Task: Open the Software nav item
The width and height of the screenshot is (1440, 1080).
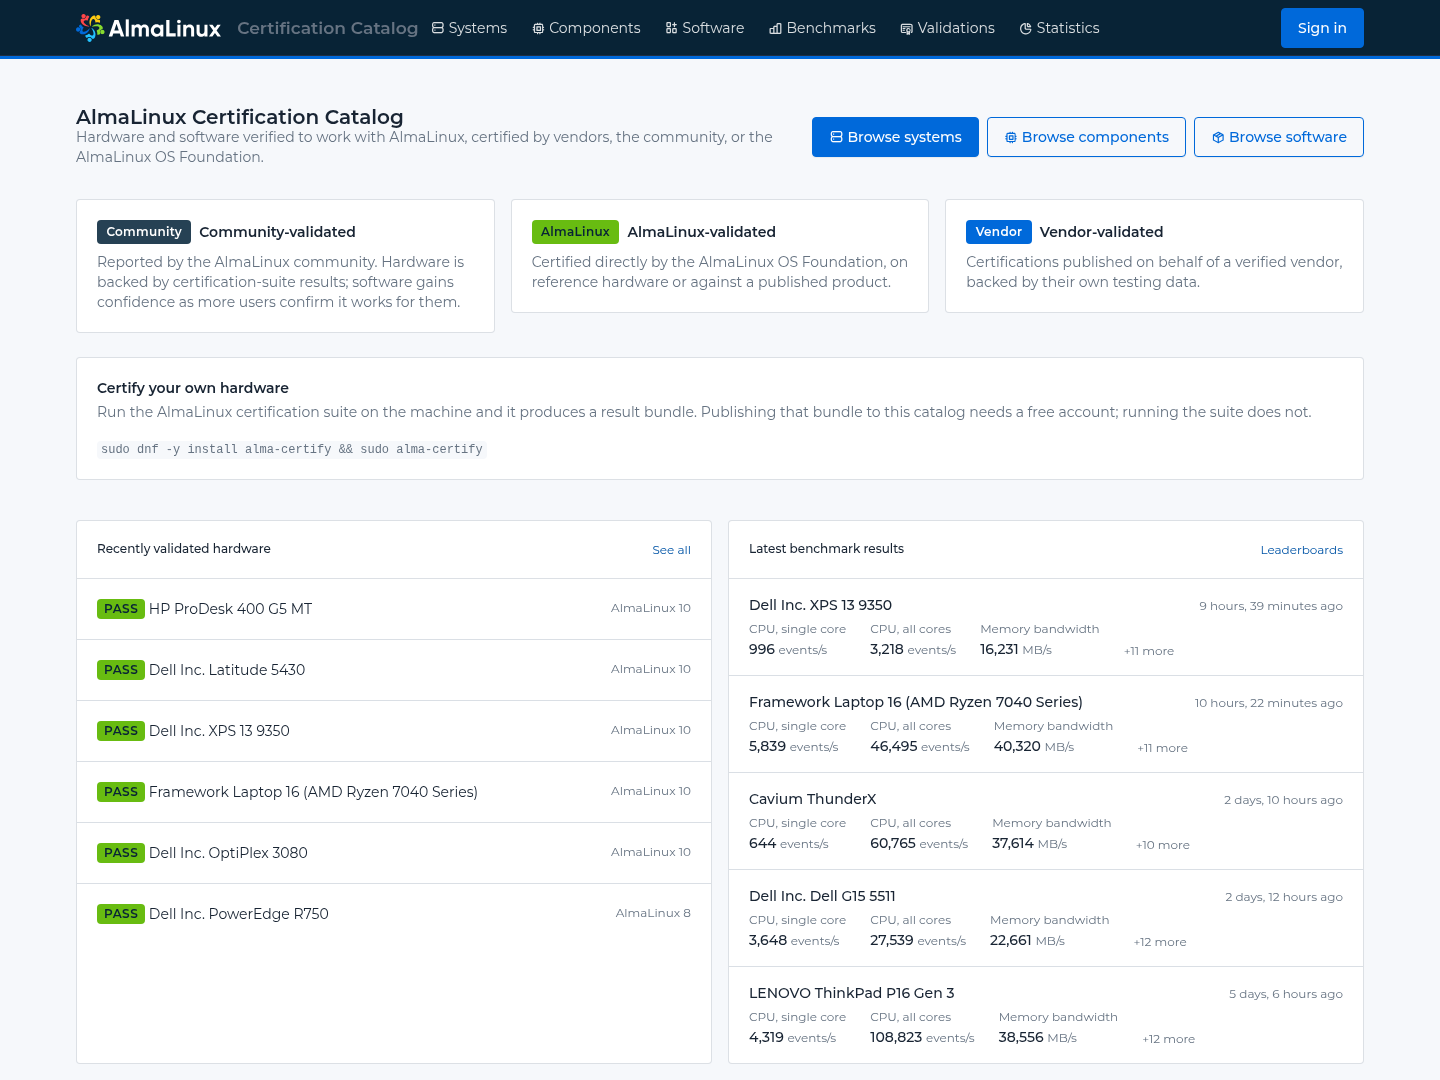Action: 705,28
